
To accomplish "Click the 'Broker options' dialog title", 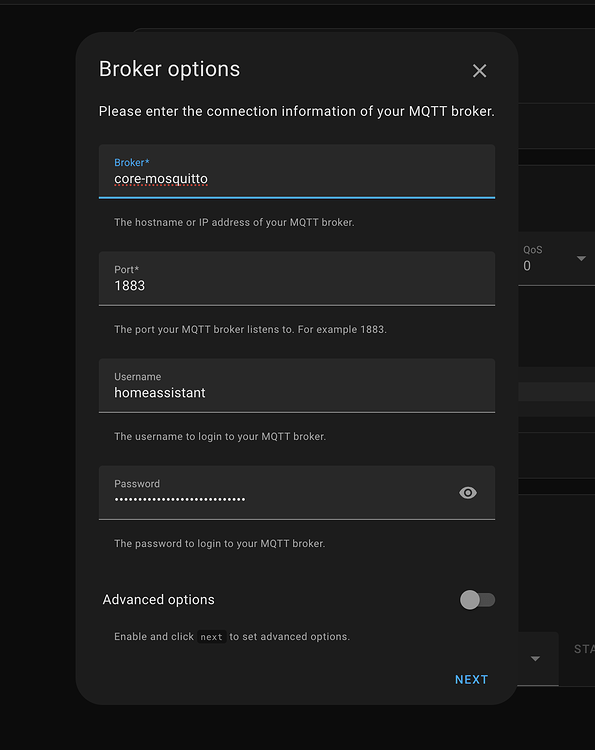I will [x=169, y=69].
